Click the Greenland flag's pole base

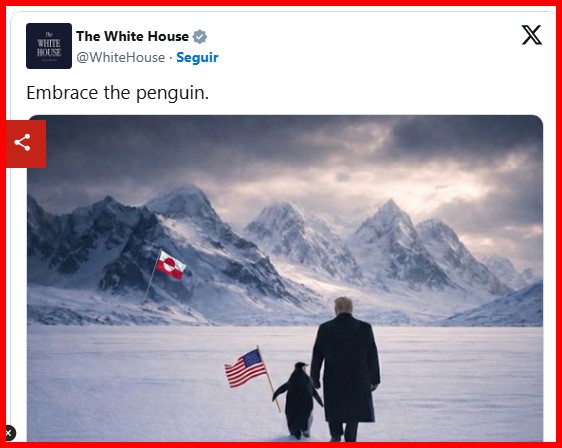pyautogui.click(x=145, y=300)
